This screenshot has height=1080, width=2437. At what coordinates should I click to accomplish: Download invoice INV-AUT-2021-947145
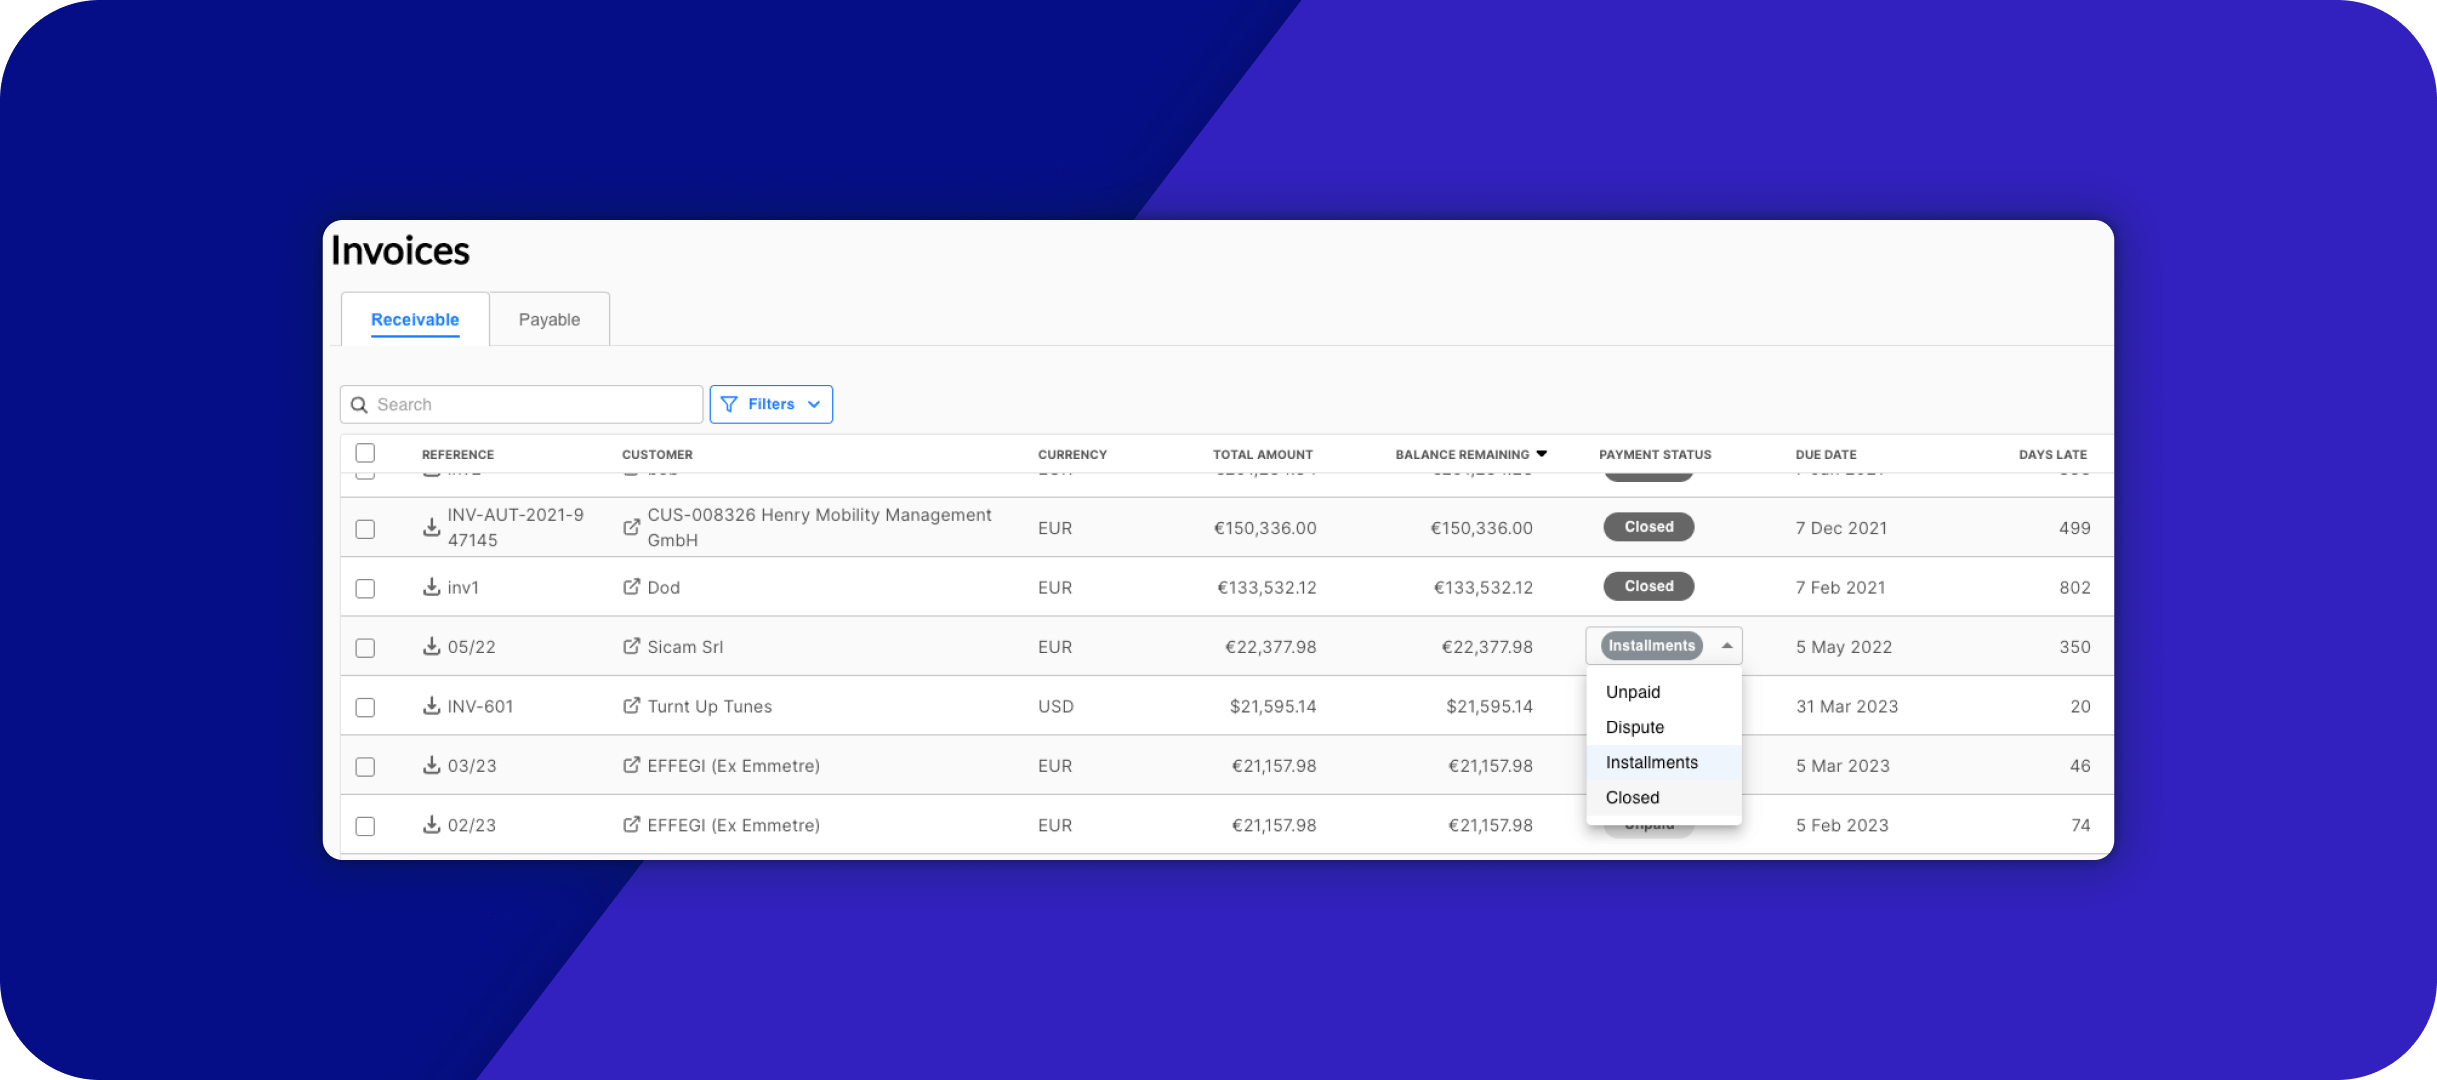pos(431,527)
